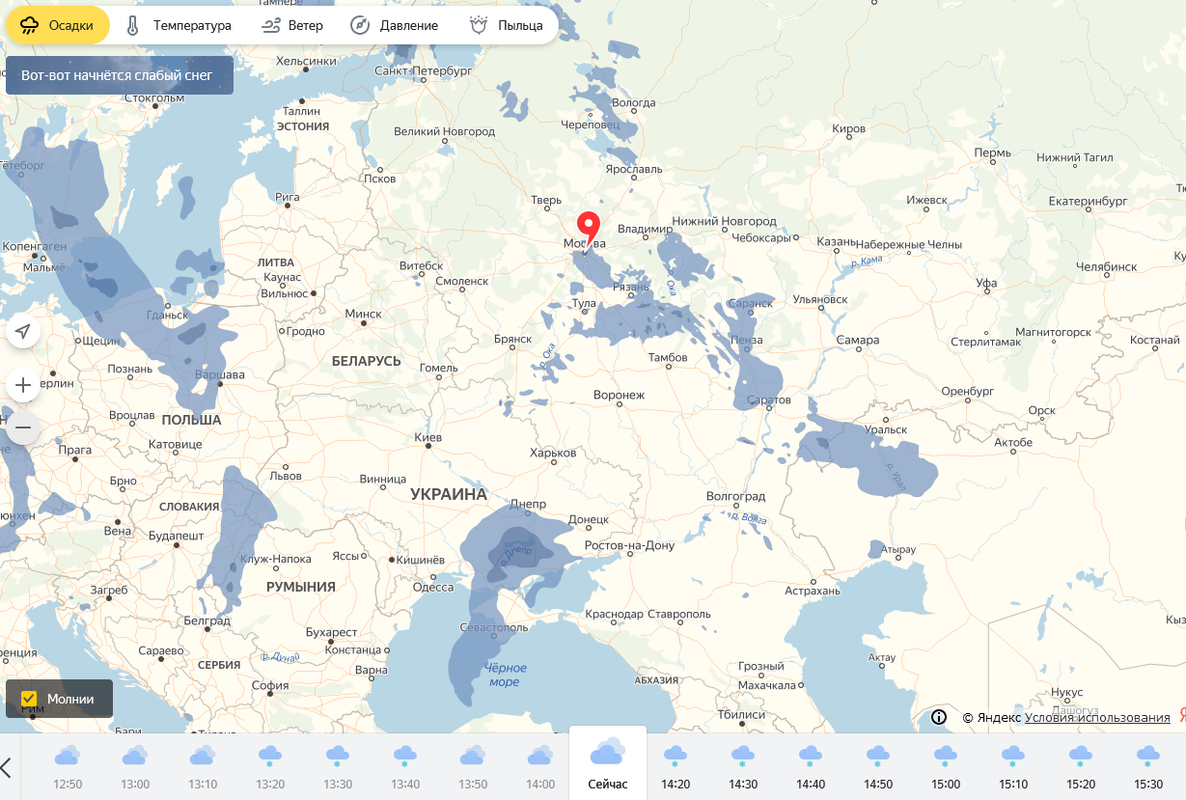1186x800 pixels.
Task: Click the УКРАИНА country label
Action: [x=449, y=494]
